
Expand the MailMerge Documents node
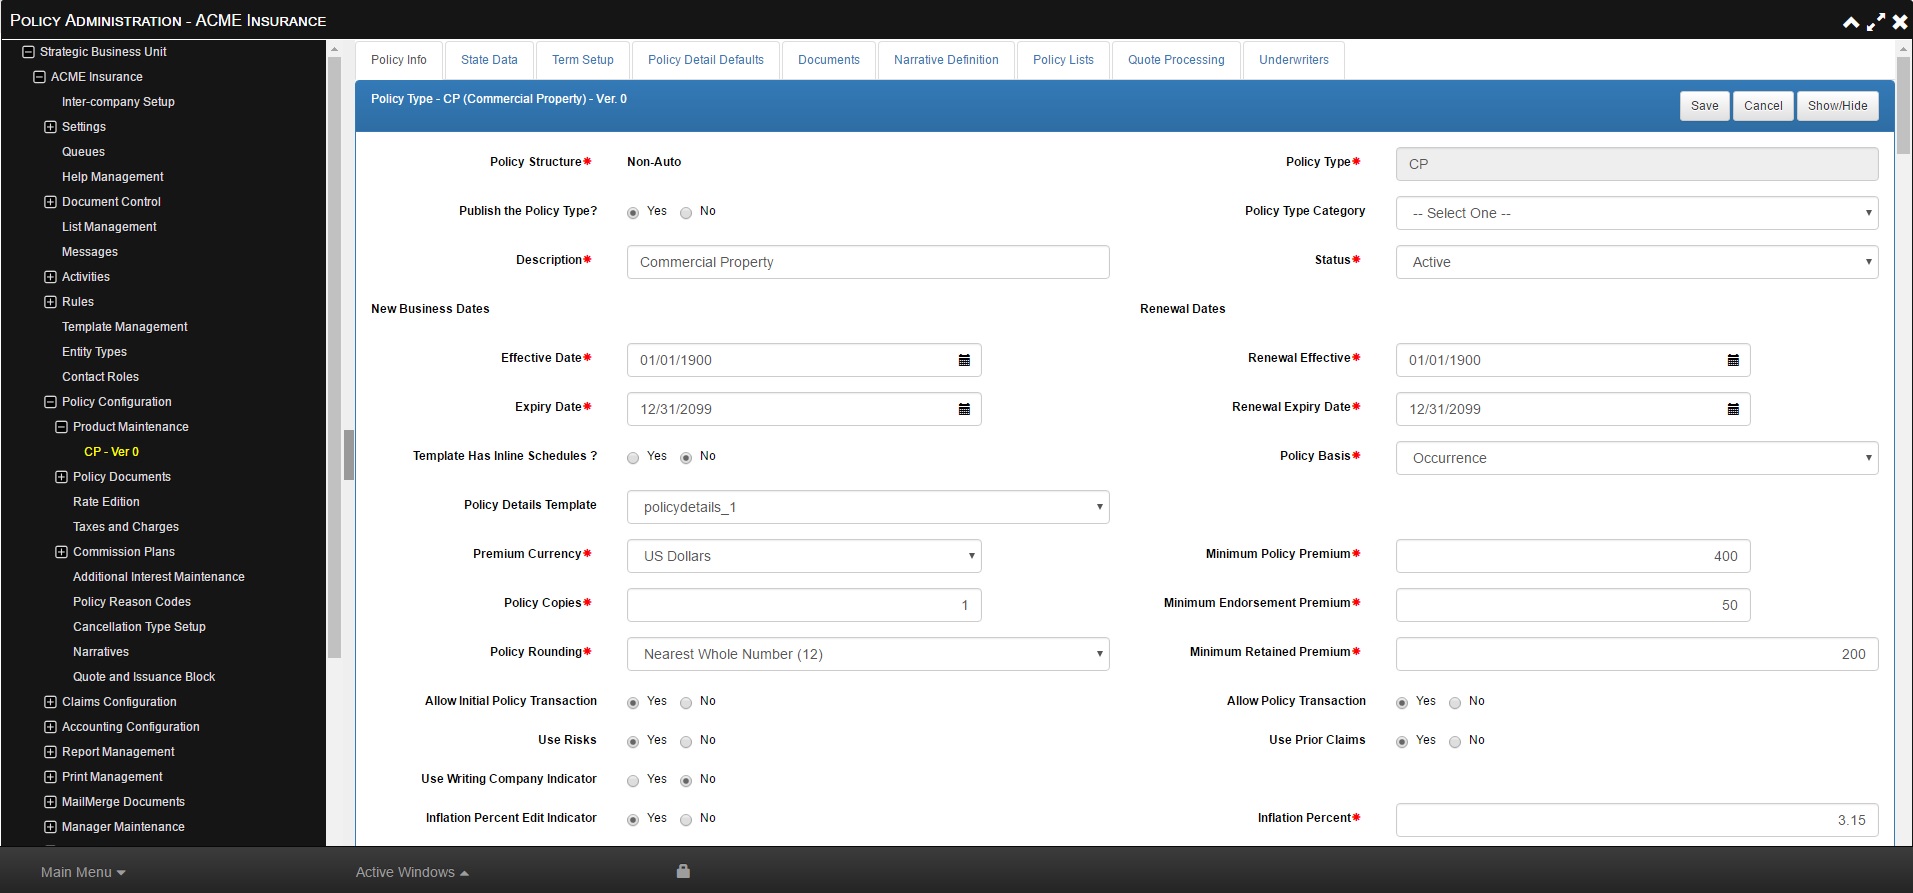click(50, 802)
